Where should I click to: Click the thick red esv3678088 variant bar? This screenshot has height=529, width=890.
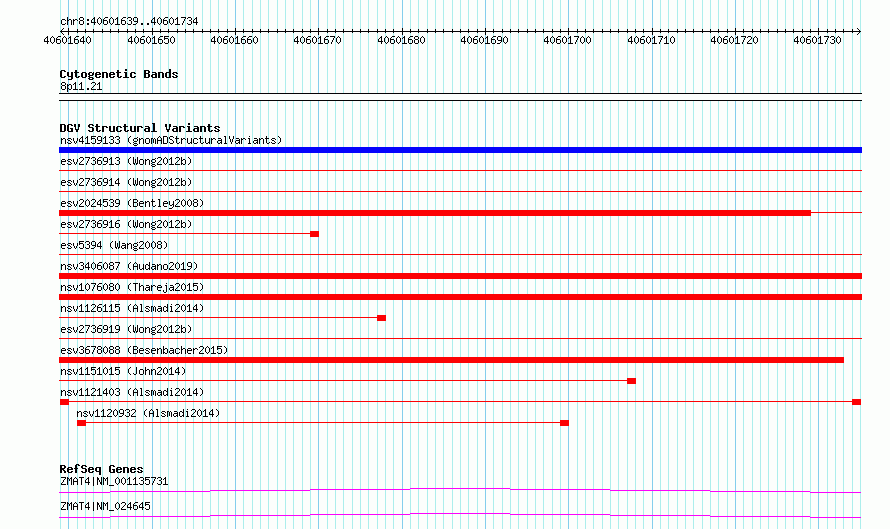451,360
